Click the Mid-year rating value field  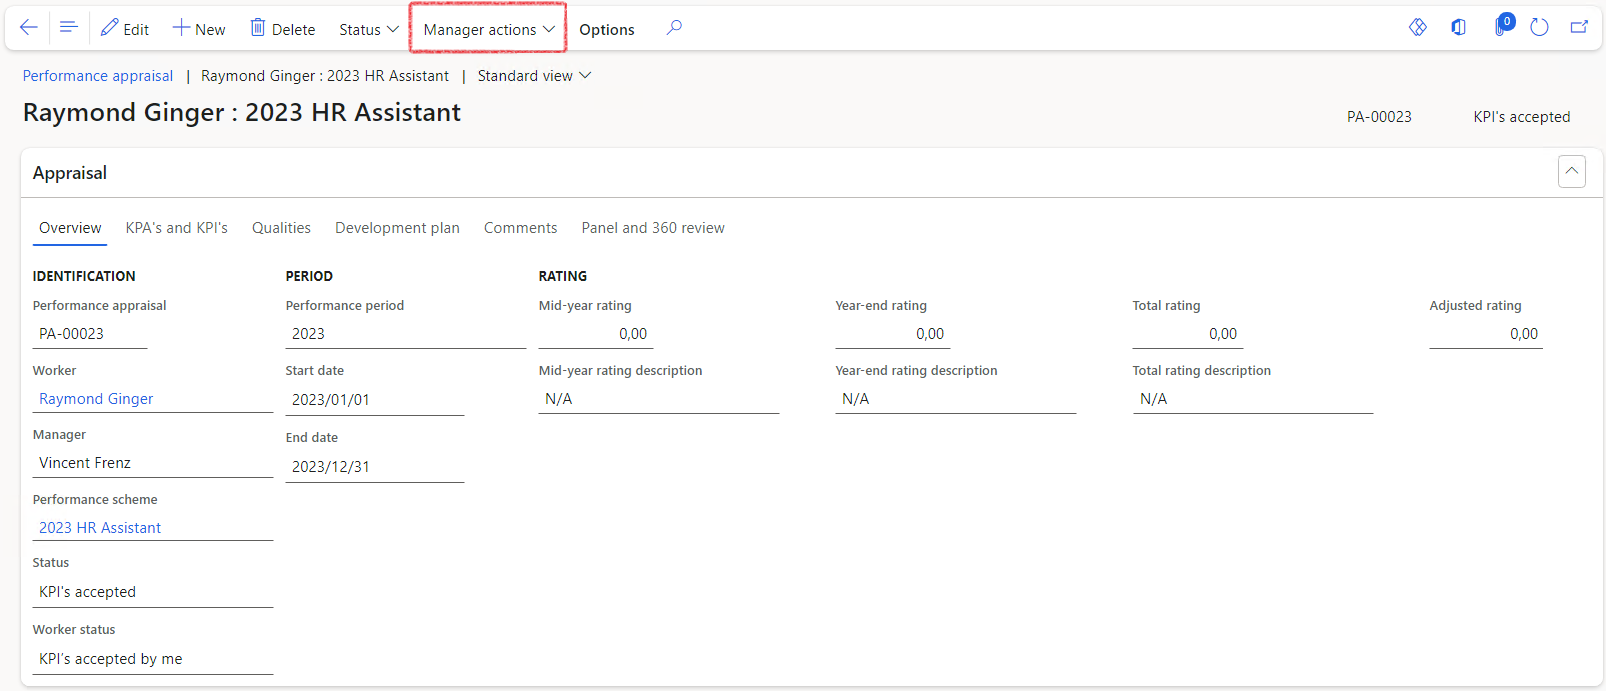click(596, 334)
